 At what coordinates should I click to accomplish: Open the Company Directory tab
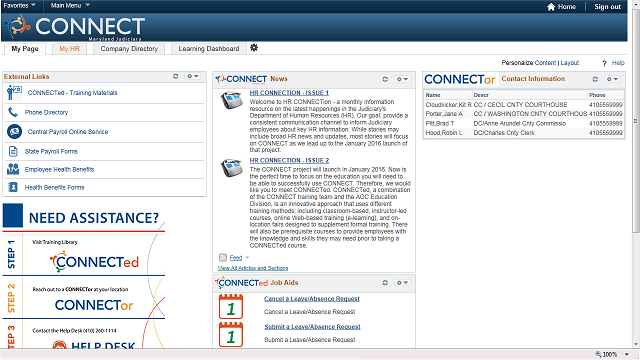[129, 49]
